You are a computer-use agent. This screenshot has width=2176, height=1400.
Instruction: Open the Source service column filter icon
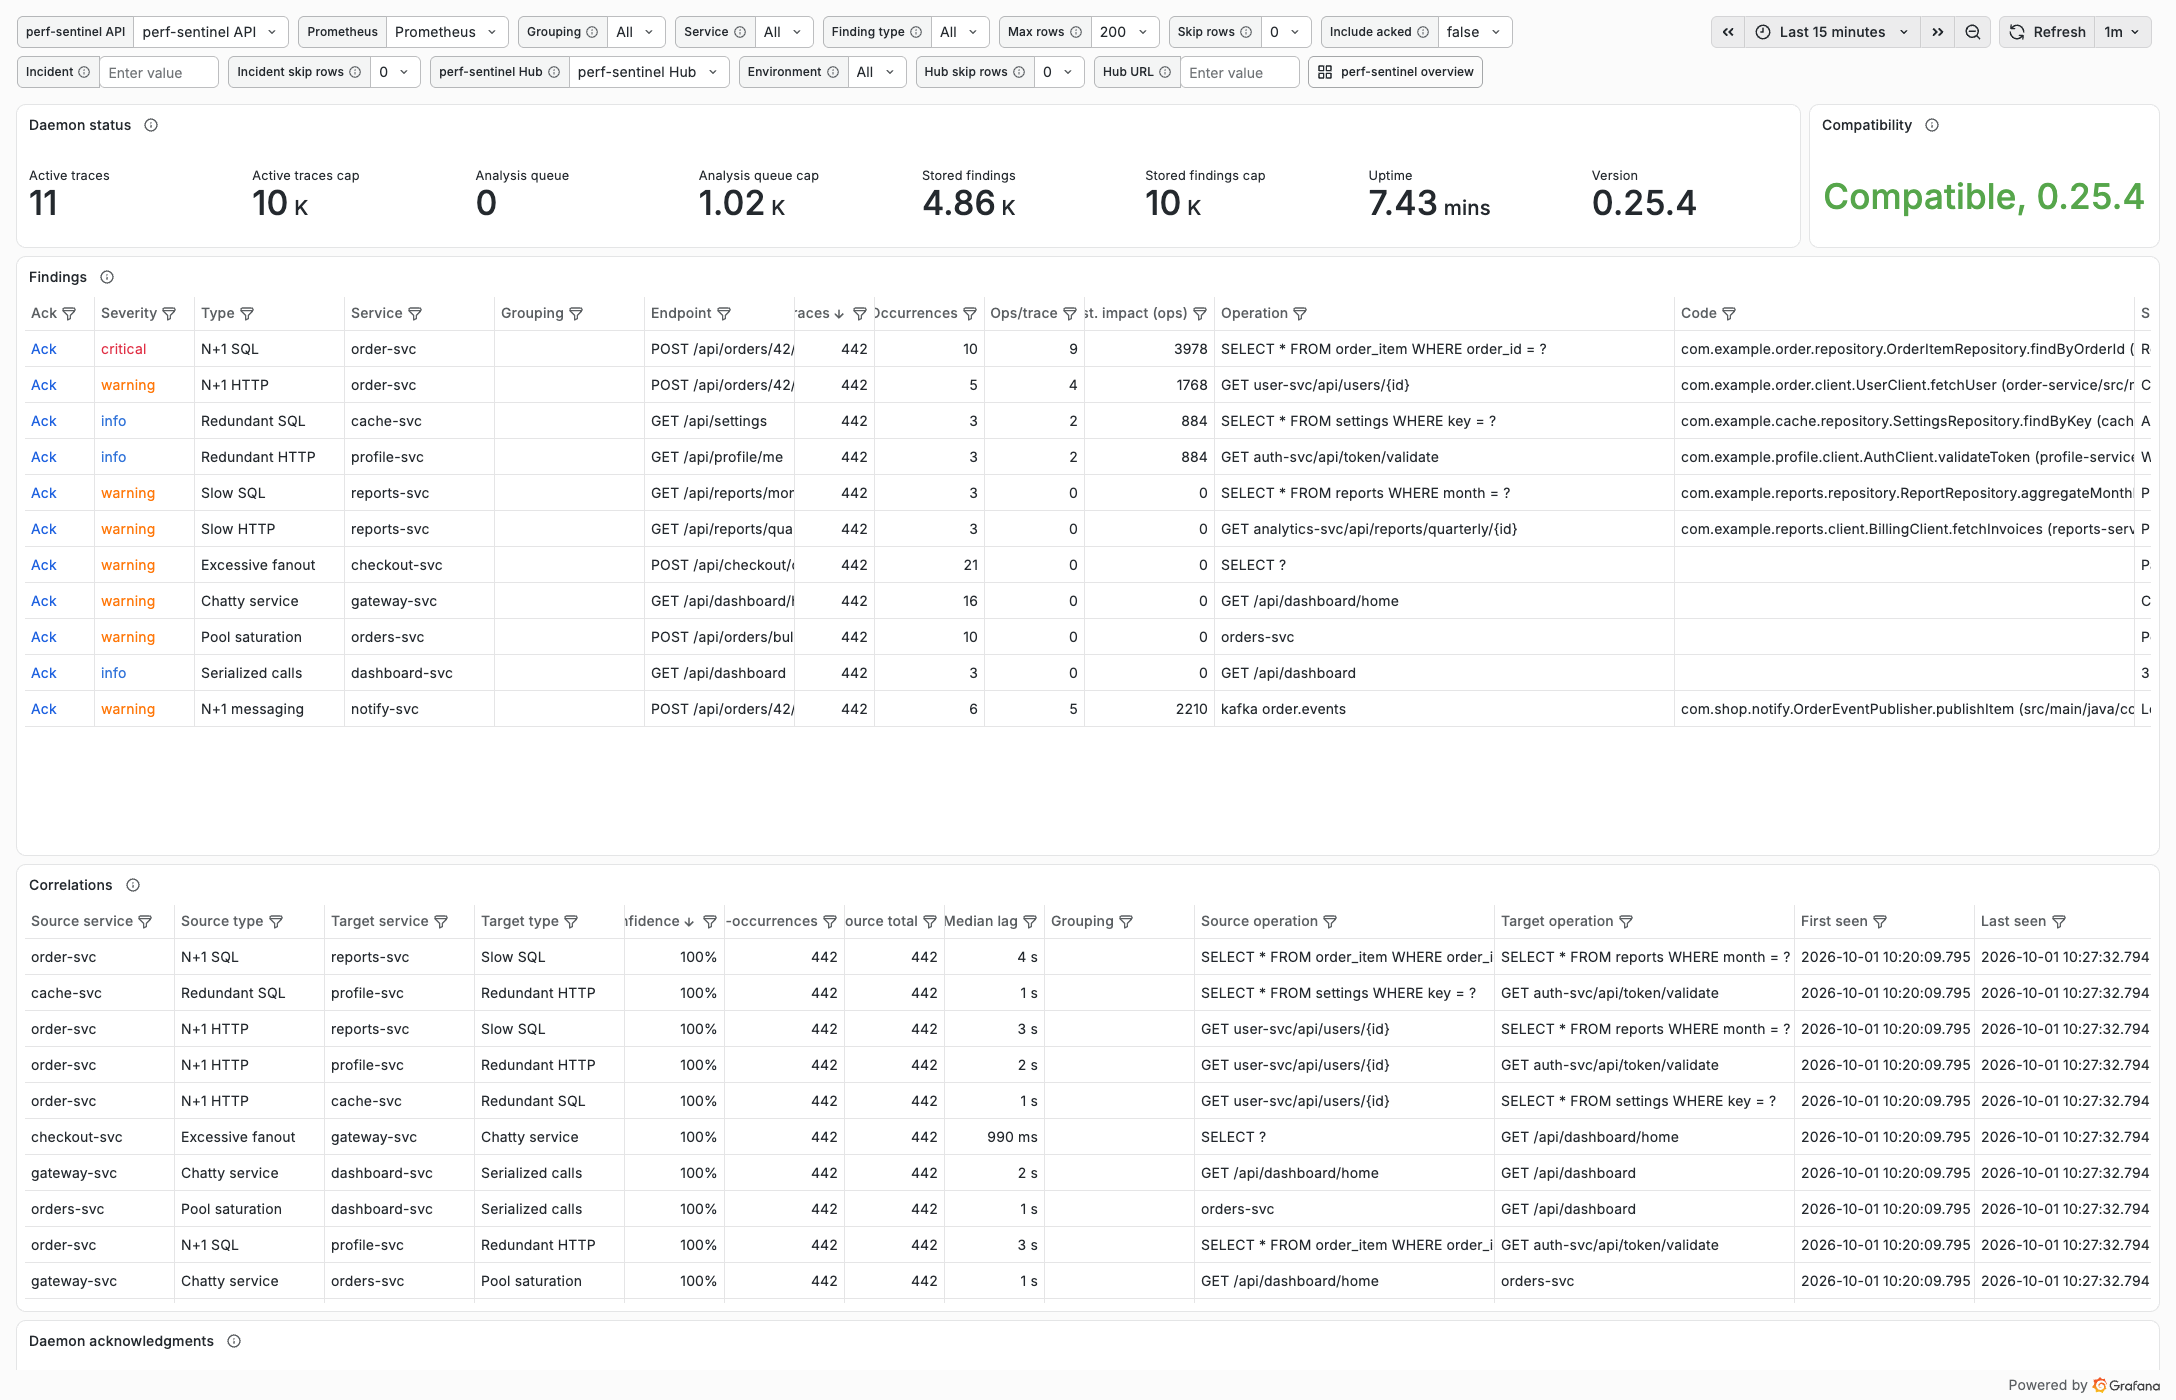click(x=145, y=922)
